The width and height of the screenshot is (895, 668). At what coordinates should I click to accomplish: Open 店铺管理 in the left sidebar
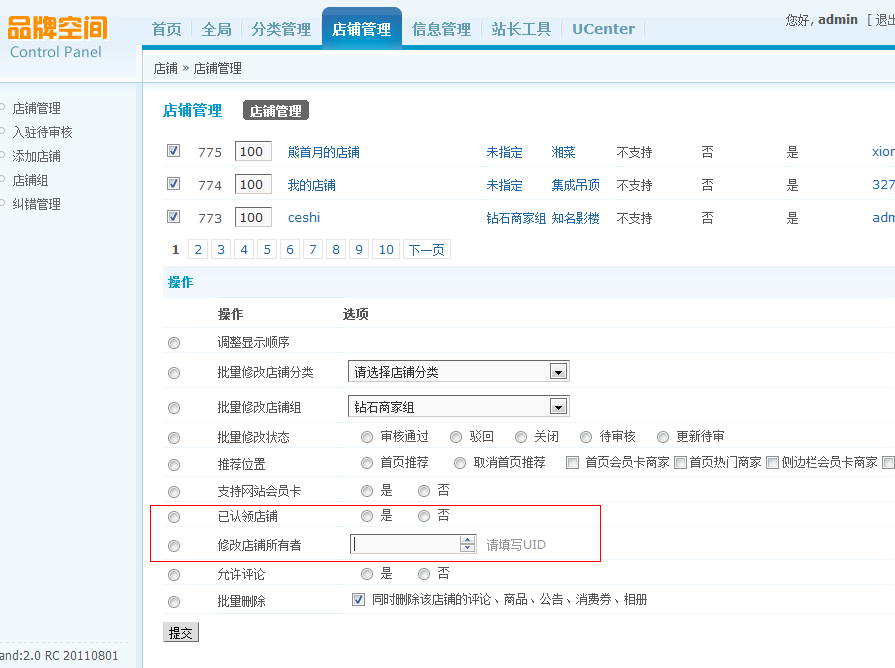pyautogui.click(x=37, y=108)
